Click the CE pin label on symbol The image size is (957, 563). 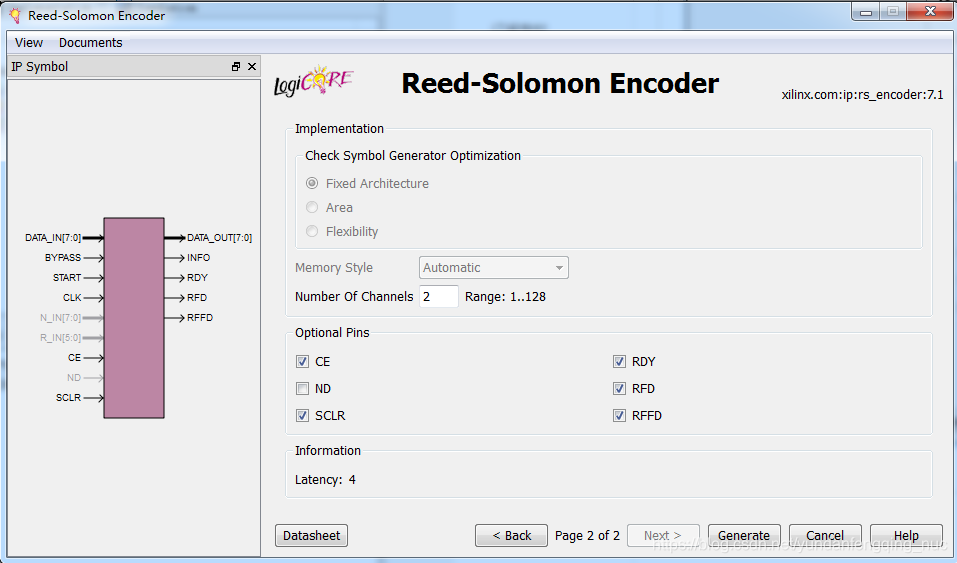74,358
